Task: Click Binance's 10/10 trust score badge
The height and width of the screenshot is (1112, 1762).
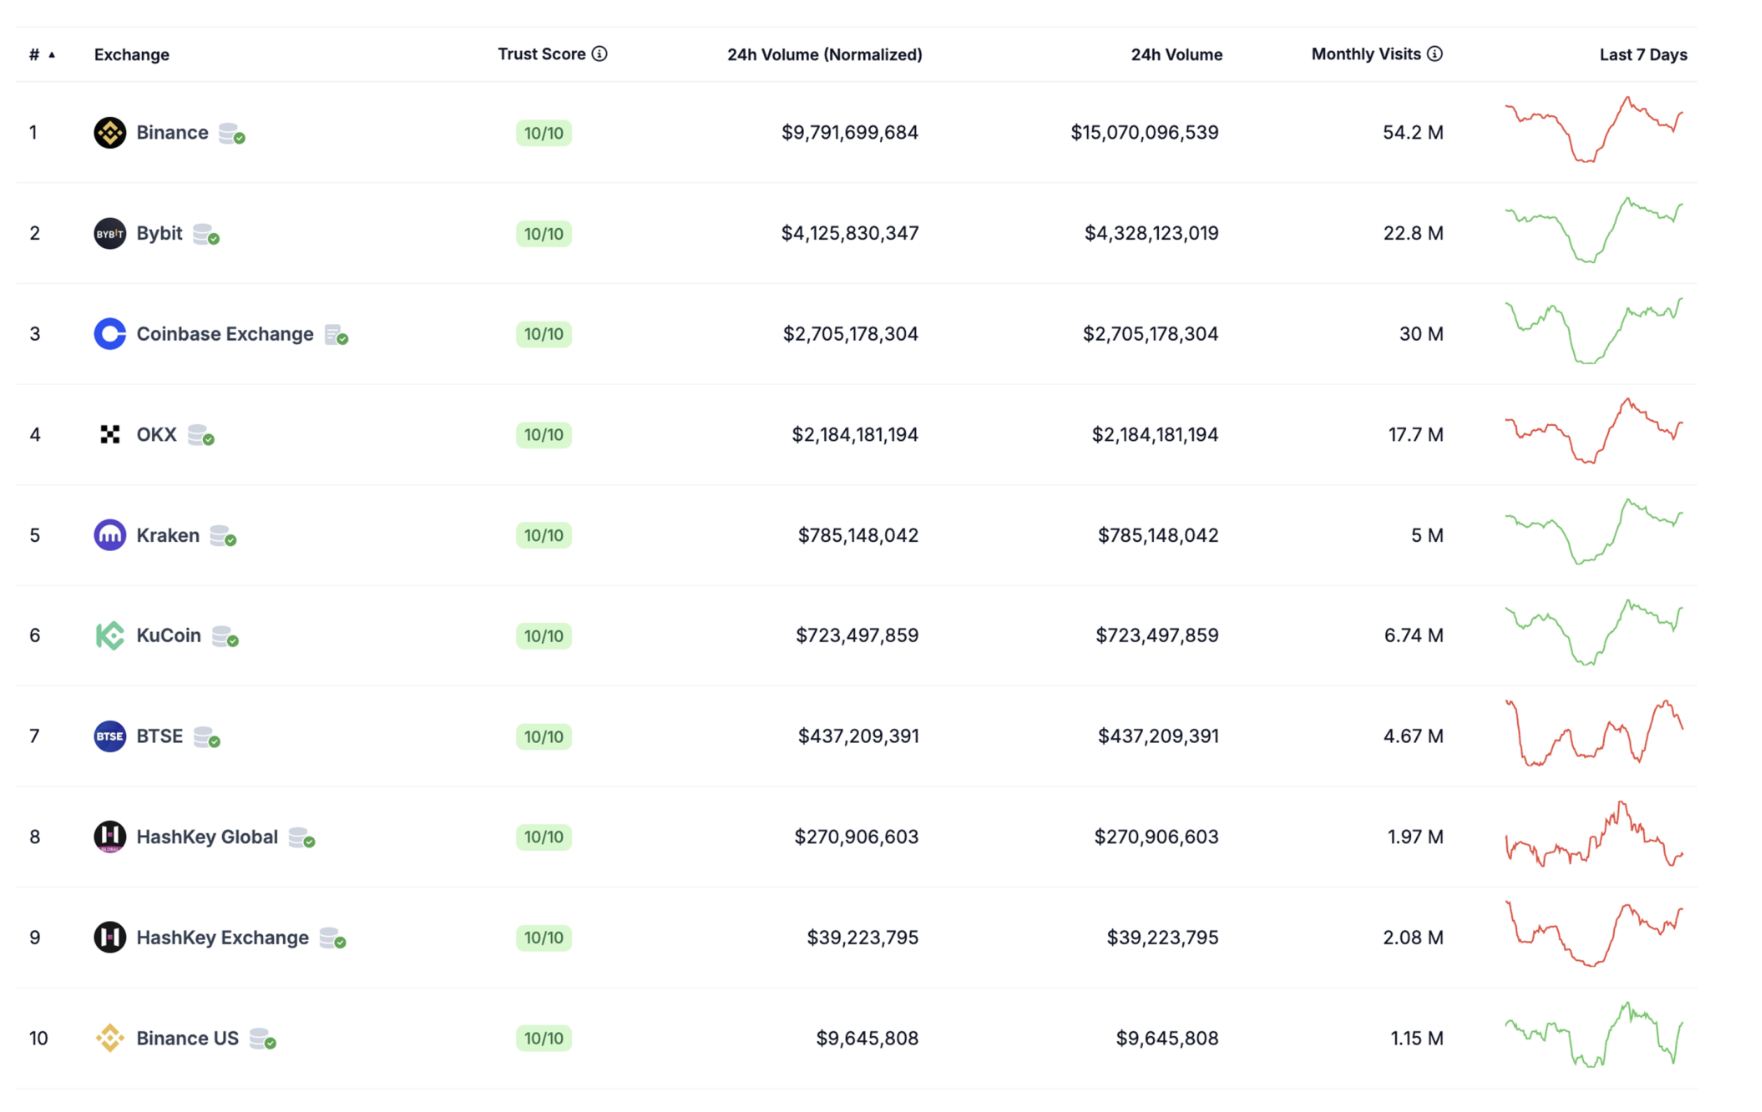Action: (x=543, y=134)
